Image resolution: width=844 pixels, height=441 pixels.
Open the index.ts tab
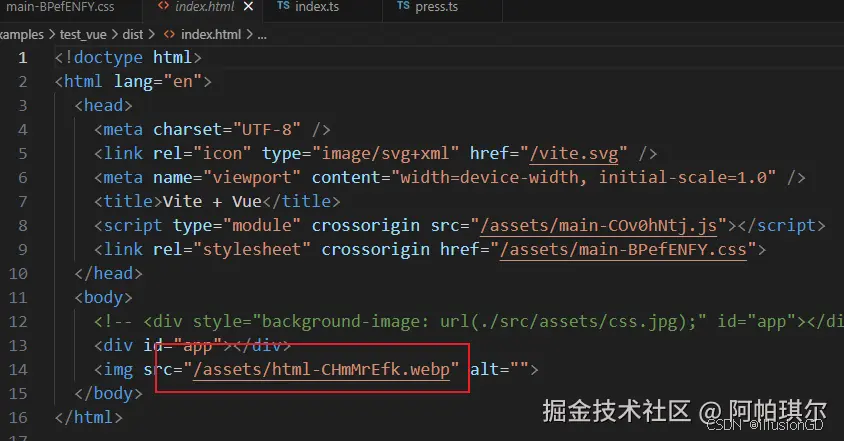[316, 7]
